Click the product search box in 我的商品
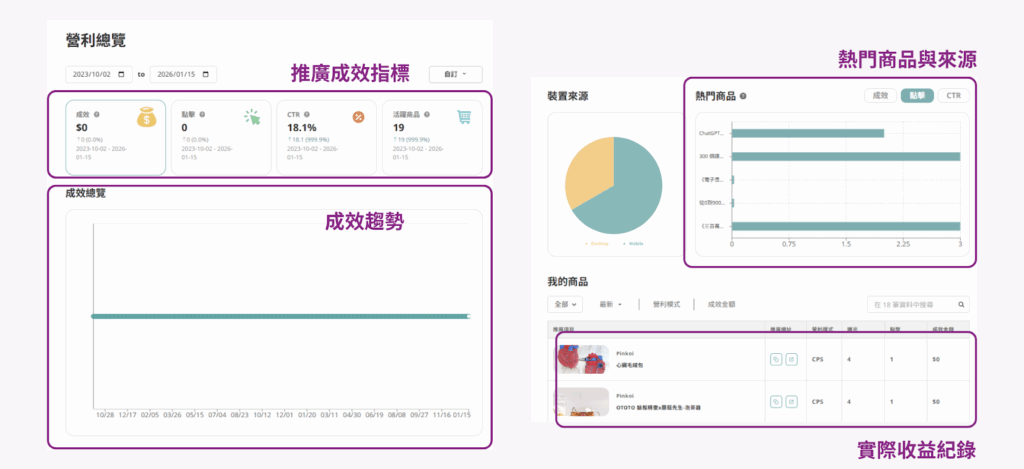Screen dimensions: 1024x469 coord(915,304)
